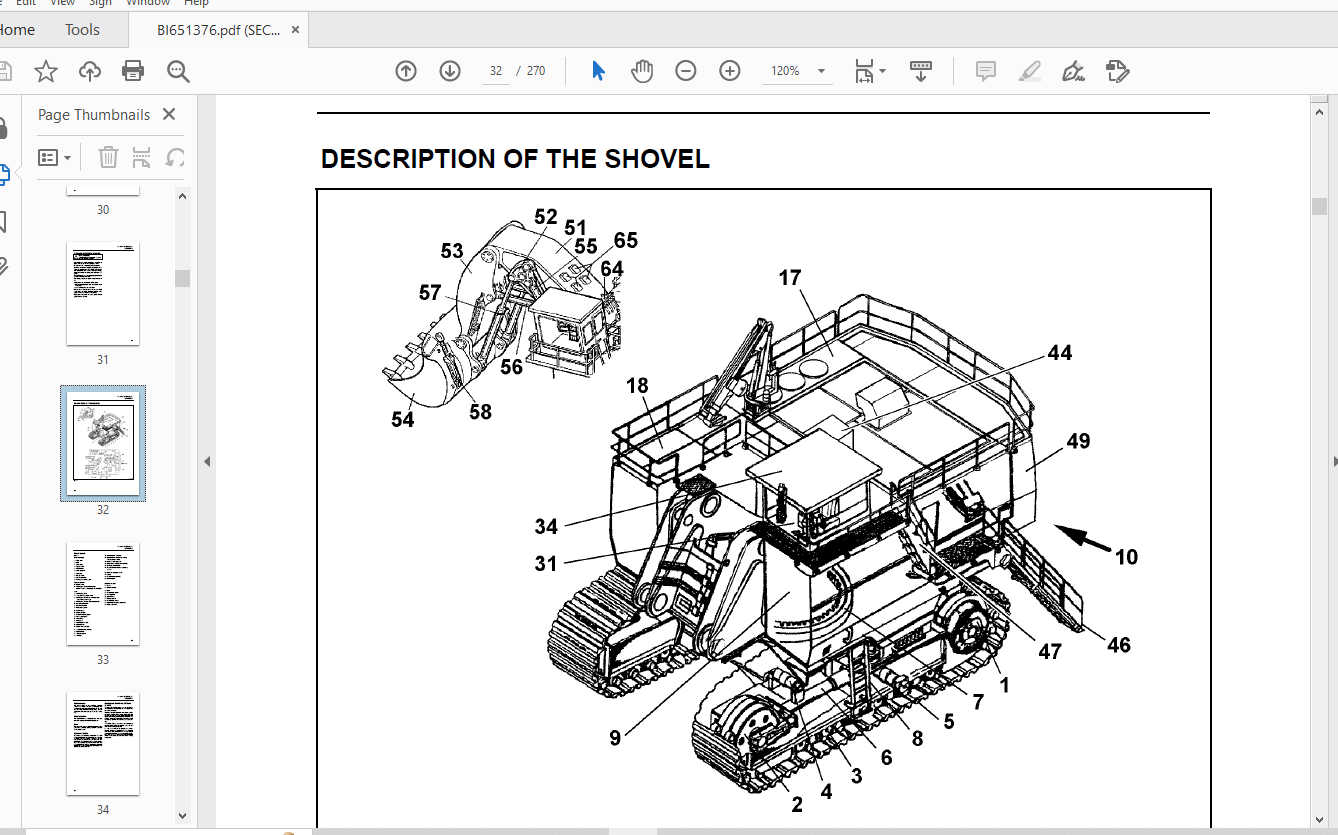Zoom out with the minus button
Viewport: 1338px width, 835px height.
pos(686,71)
